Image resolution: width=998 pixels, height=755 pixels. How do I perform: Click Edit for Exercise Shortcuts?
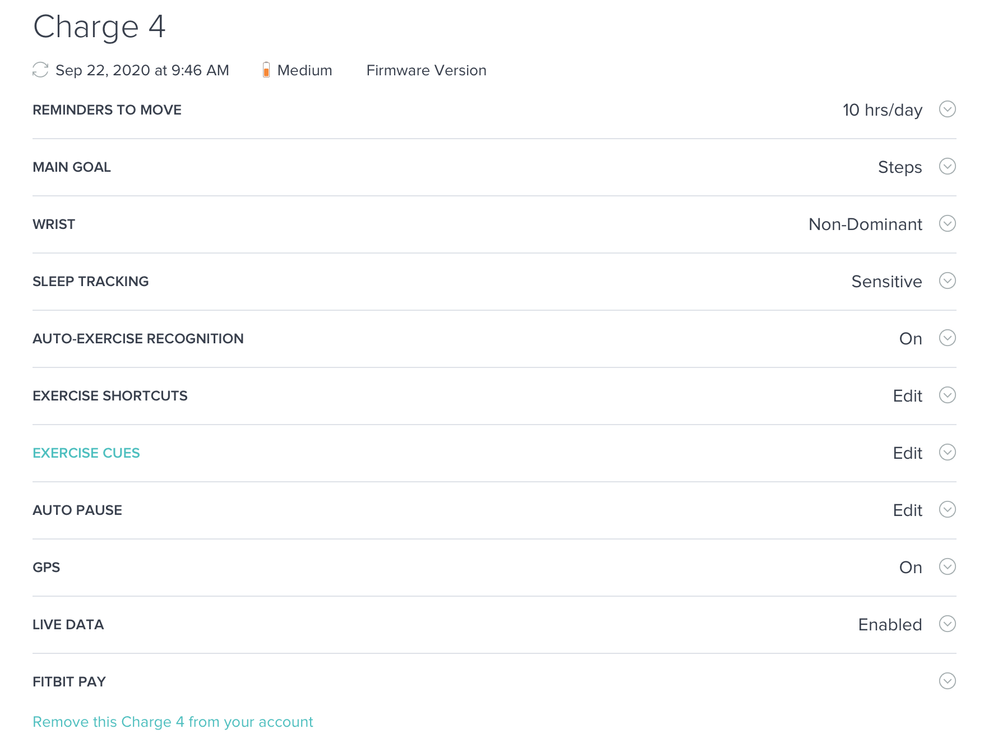tap(907, 396)
